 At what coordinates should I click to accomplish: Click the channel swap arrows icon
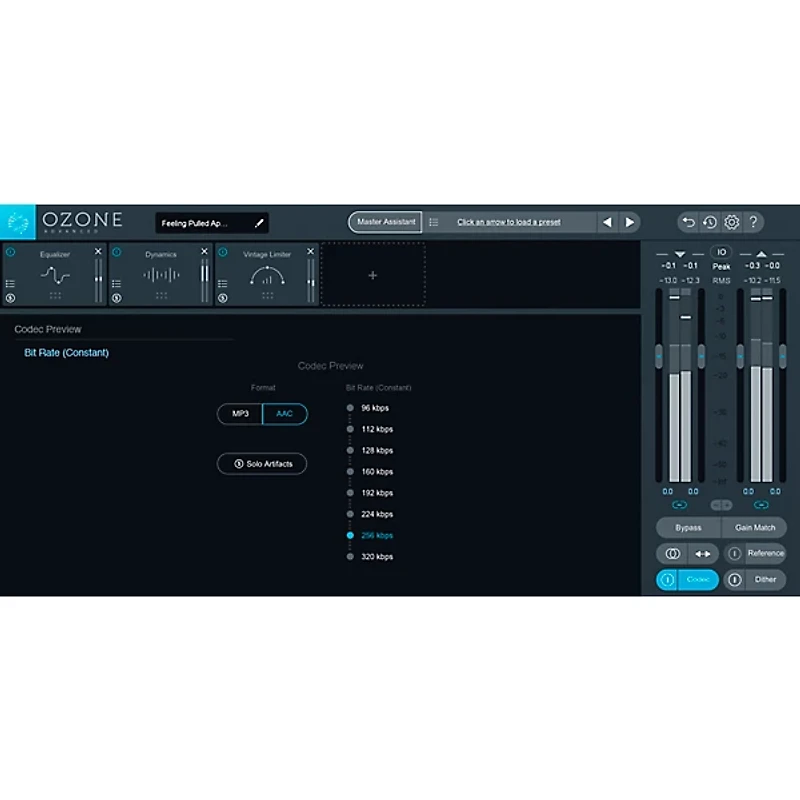click(703, 553)
